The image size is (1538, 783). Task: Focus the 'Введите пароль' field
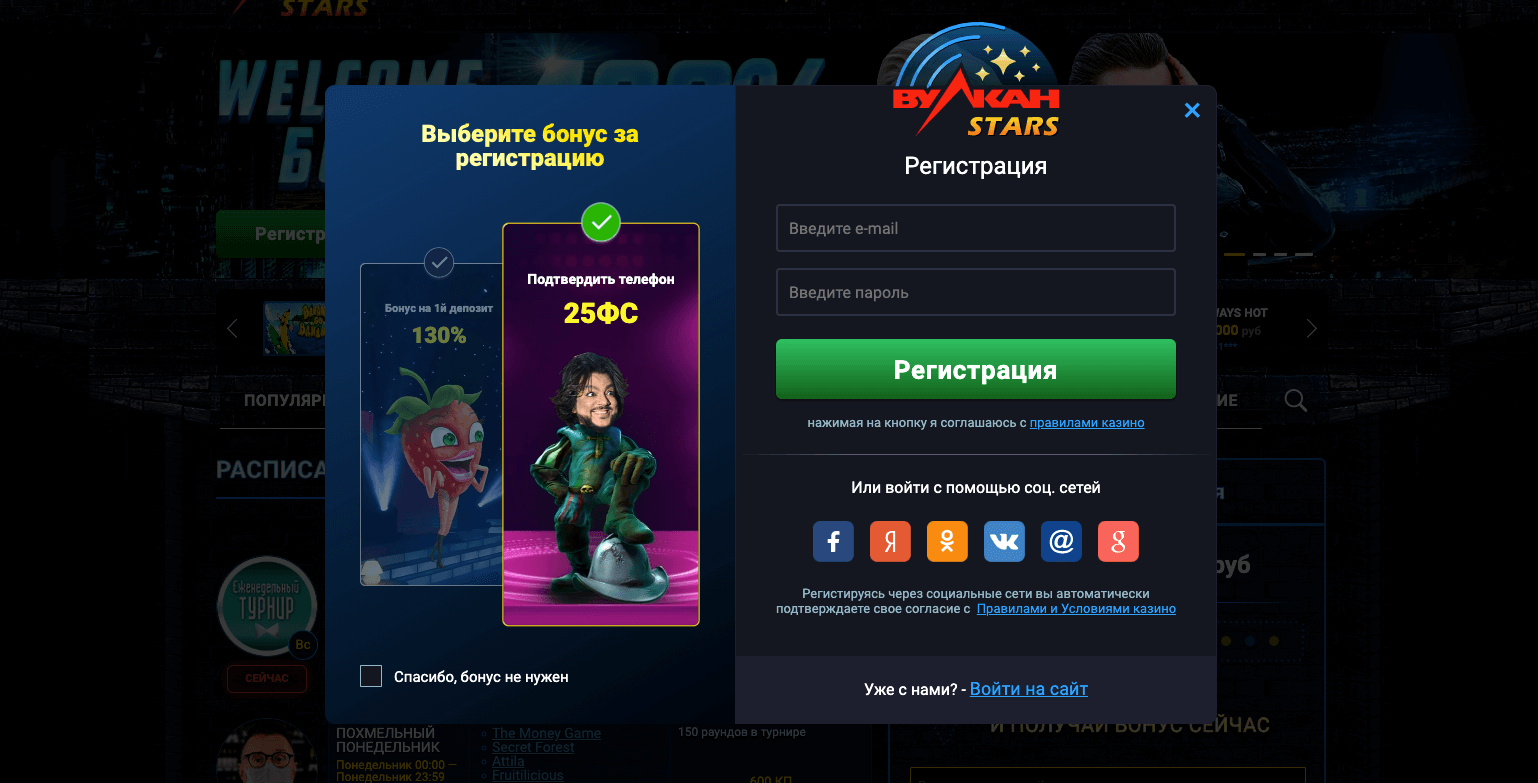tap(975, 292)
